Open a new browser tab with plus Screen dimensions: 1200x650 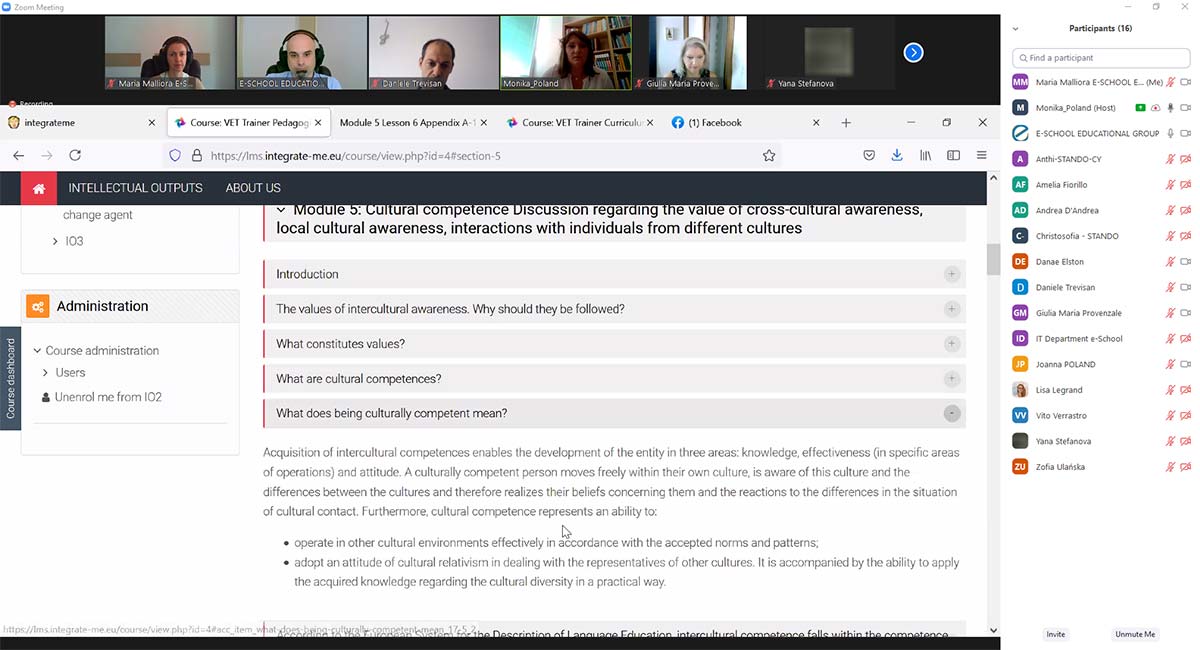(846, 123)
